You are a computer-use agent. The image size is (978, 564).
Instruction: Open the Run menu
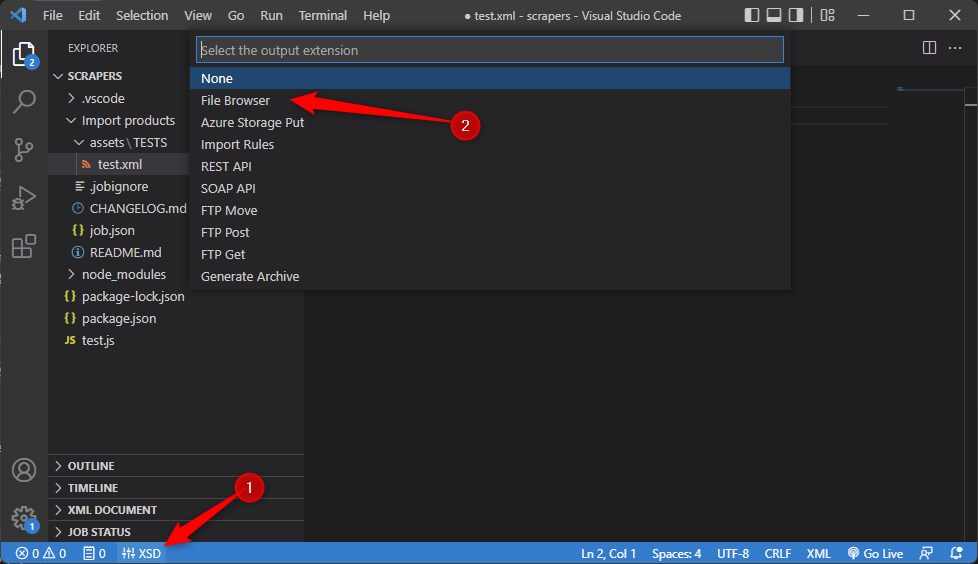(x=271, y=15)
